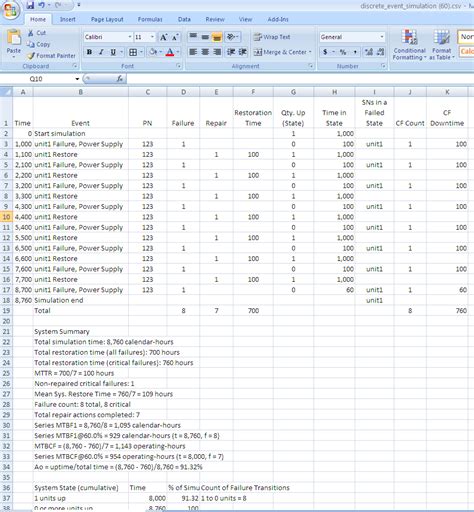Expand the Name Box dropdown arrow
This screenshot has width=474, height=512.
pos(77,79)
